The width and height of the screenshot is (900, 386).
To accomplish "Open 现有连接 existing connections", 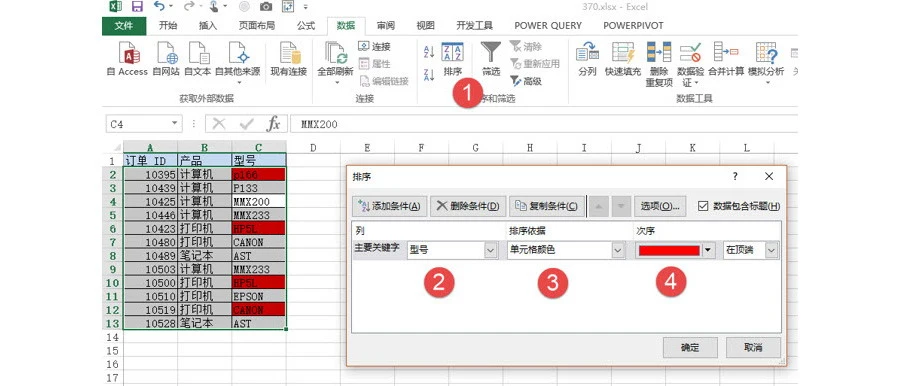I will [289, 60].
